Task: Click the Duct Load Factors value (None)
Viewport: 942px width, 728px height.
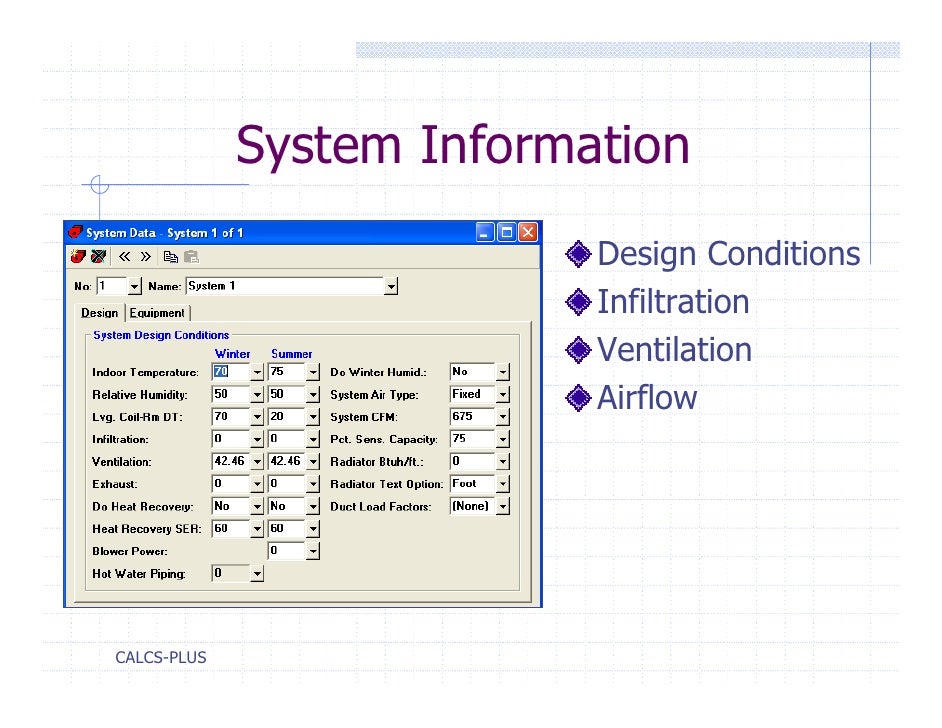Action: coord(473,506)
